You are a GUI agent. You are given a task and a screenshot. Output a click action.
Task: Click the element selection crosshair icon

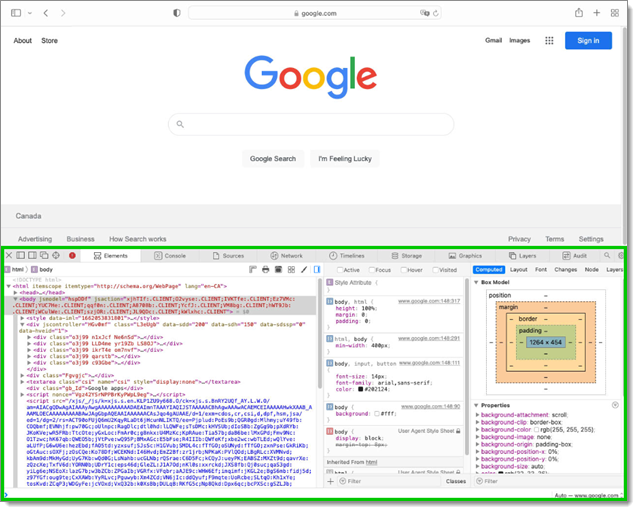[56, 256]
